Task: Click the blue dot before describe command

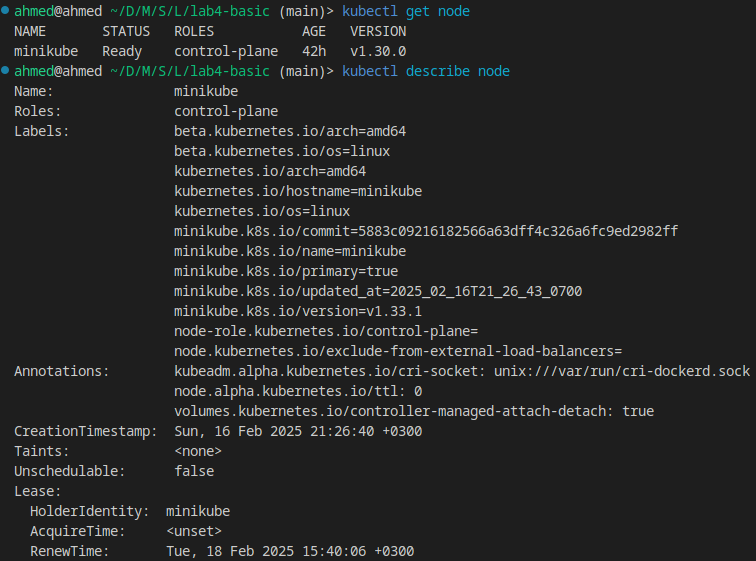Action: pos(5,70)
